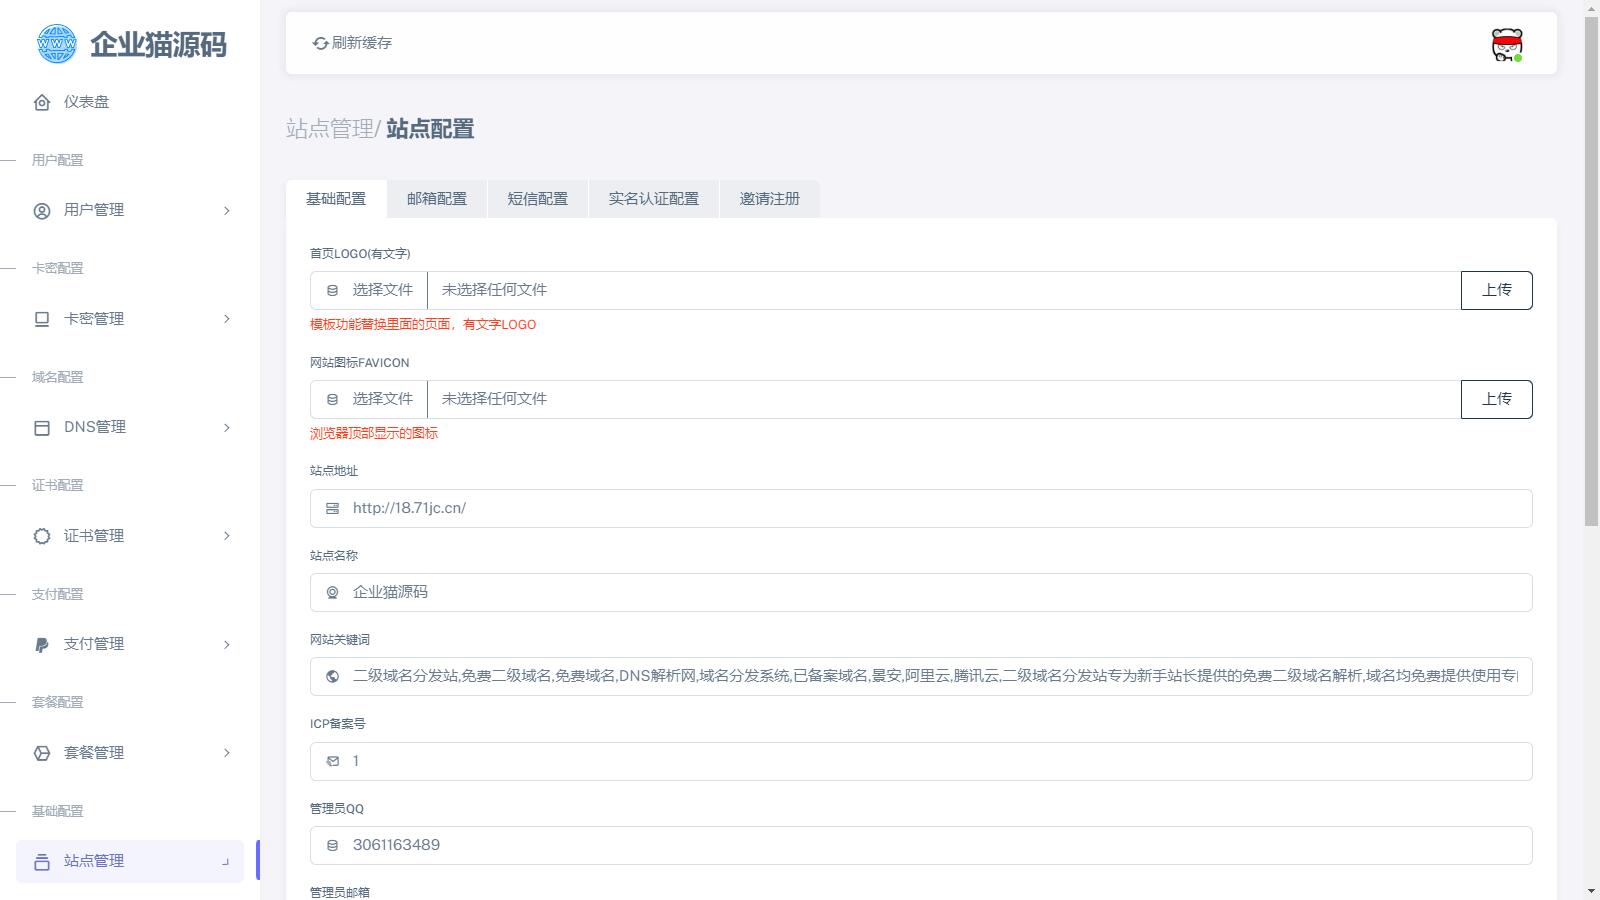
Task: Expand the 证书管理 submenu chevron
Action: click(x=227, y=536)
